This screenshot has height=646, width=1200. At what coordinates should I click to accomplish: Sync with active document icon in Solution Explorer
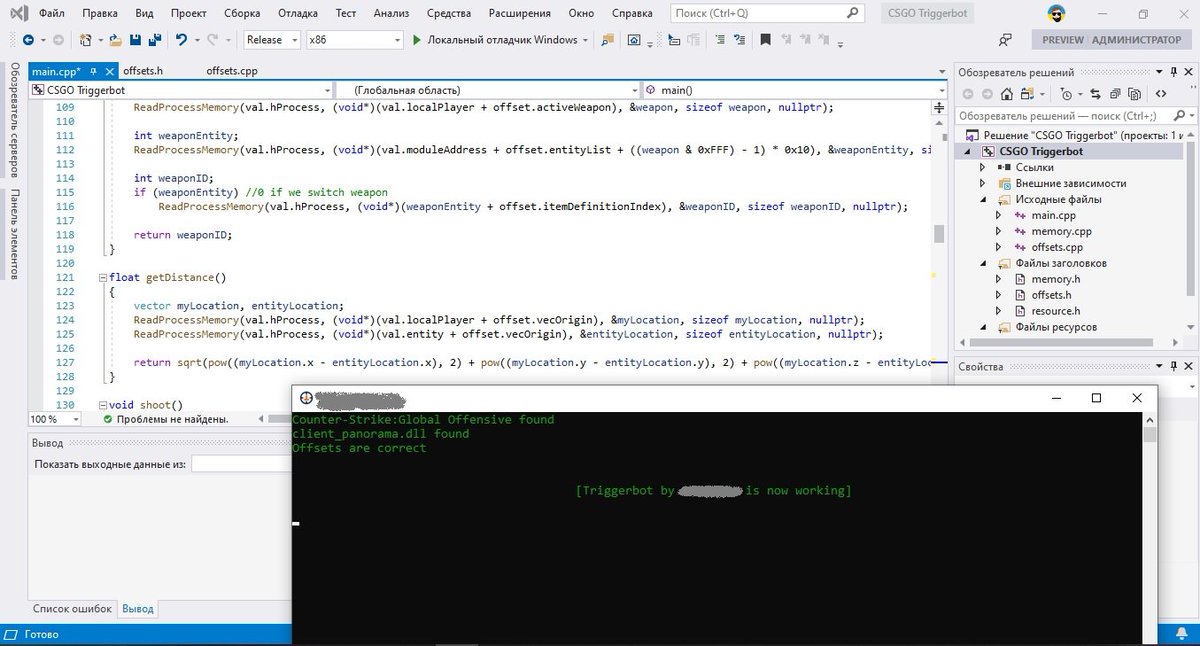pos(1097,94)
